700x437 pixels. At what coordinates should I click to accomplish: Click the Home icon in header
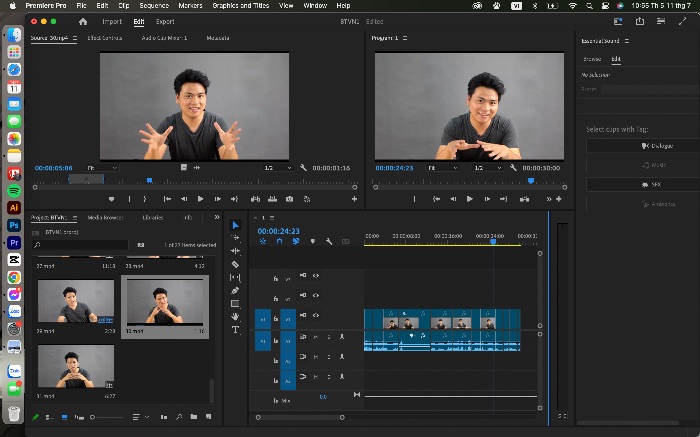83,21
